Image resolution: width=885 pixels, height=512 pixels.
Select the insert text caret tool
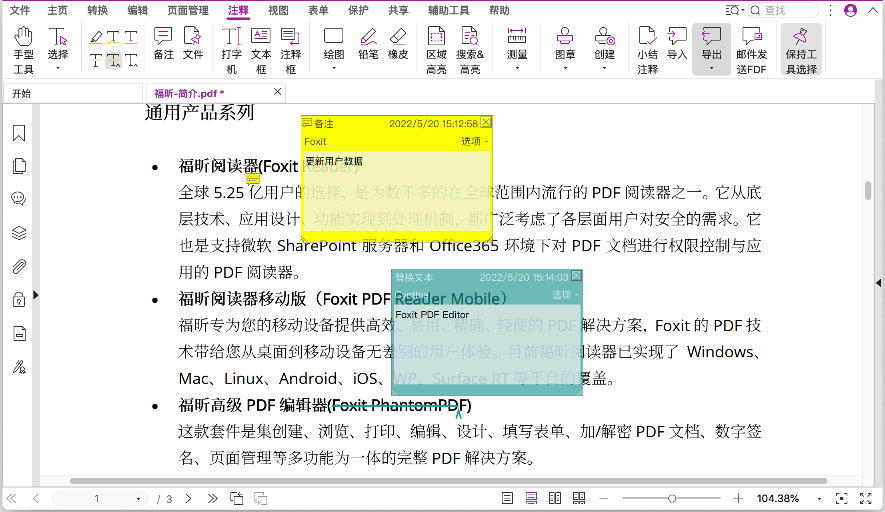(131, 60)
